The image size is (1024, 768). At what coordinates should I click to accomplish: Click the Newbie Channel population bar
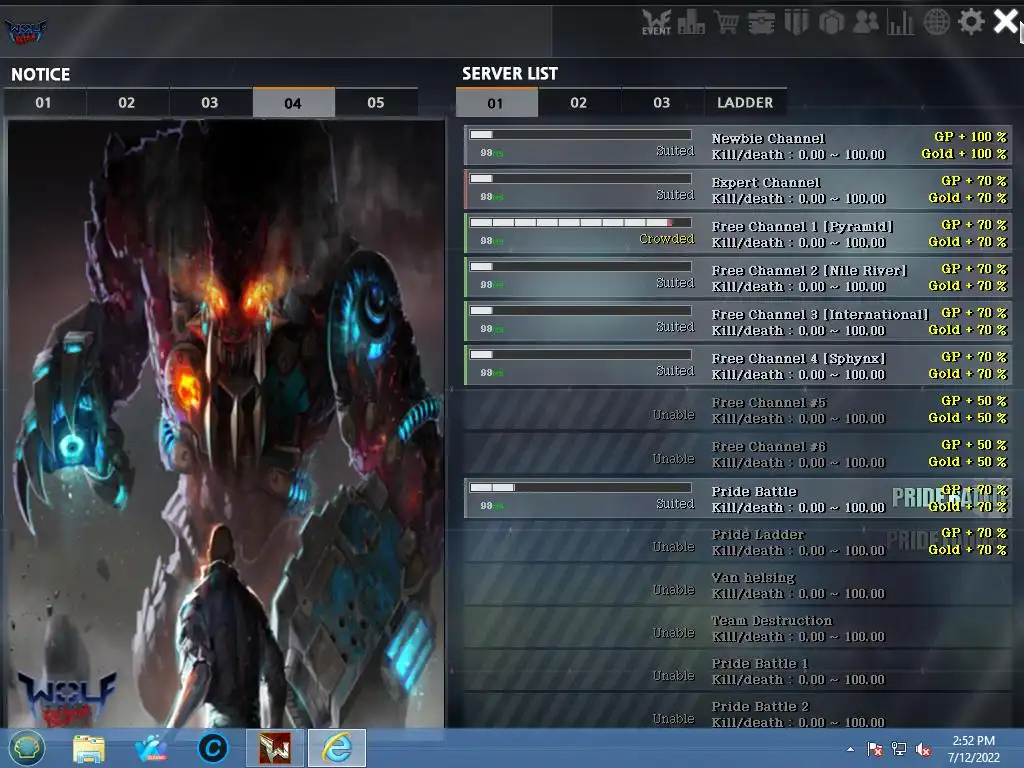[581, 135]
